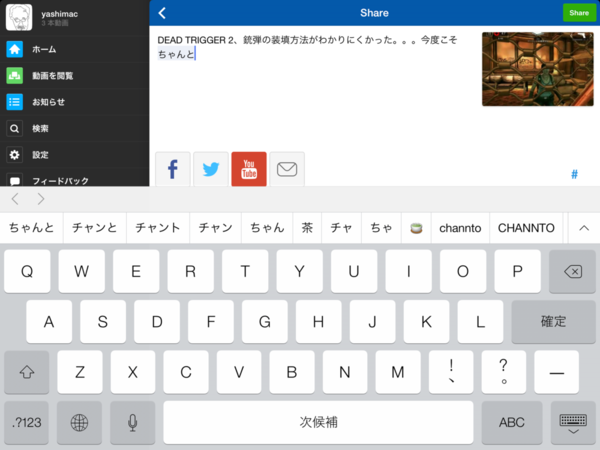Tap the E key
The width and height of the screenshot is (600, 450).
[x=136, y=271]
